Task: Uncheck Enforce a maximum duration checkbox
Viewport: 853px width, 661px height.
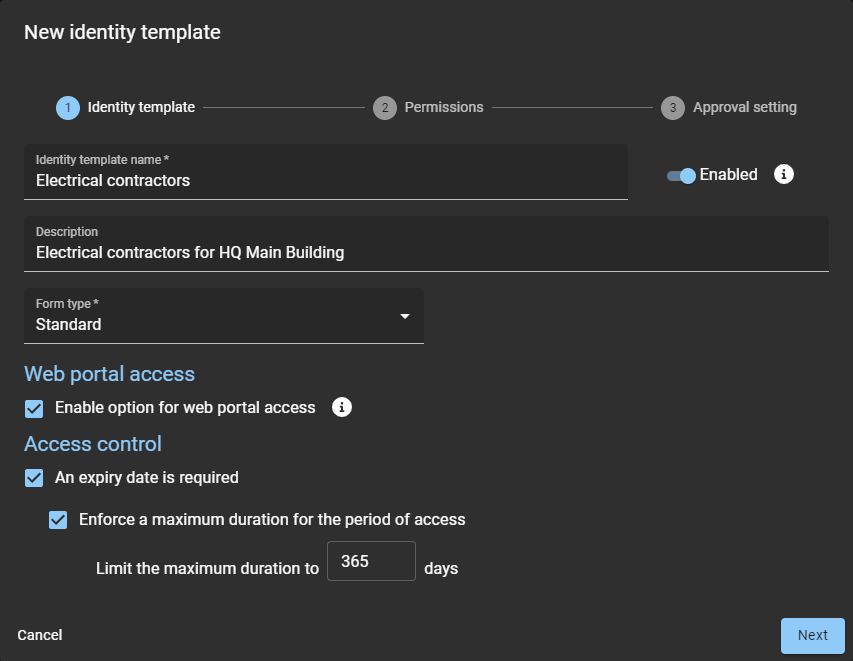Action: click(x=58, y=520)
